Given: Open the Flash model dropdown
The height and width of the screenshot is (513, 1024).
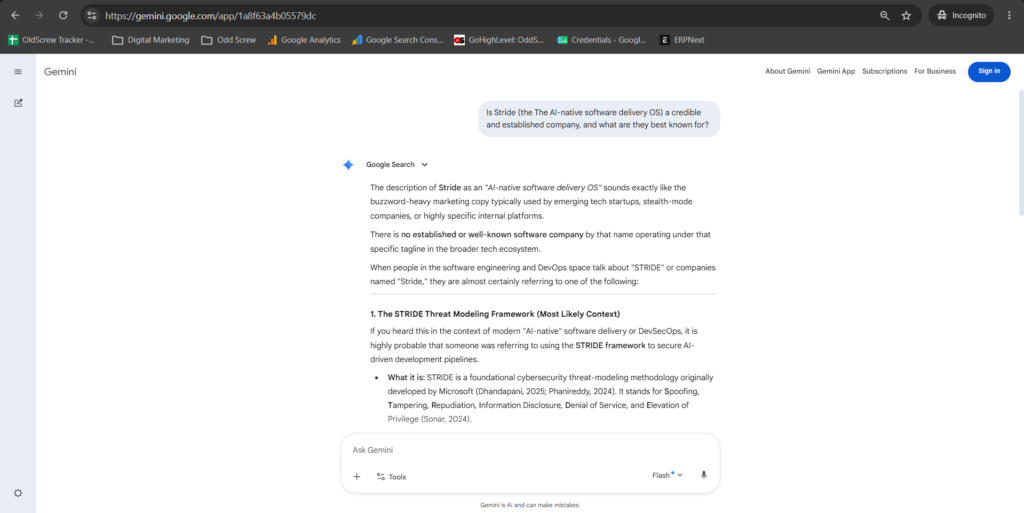Looking at the screenshot, I should coord(667,475).
